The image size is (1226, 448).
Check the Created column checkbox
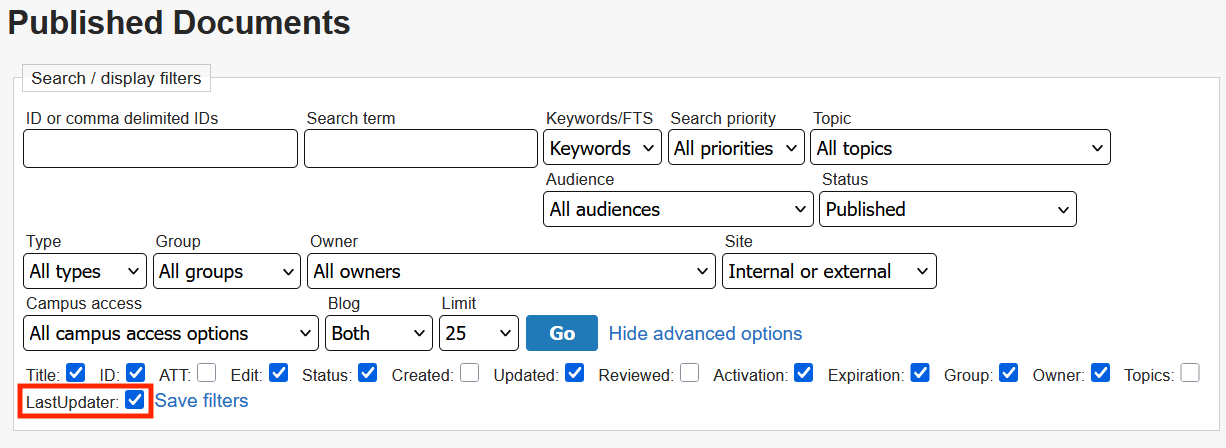[469, 374]
